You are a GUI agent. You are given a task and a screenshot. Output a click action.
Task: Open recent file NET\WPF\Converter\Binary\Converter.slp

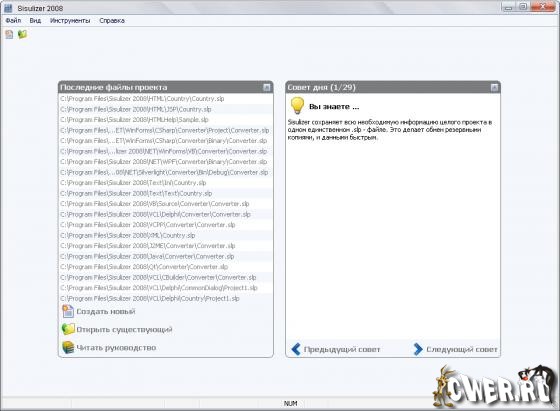click(x=164, y=162)
